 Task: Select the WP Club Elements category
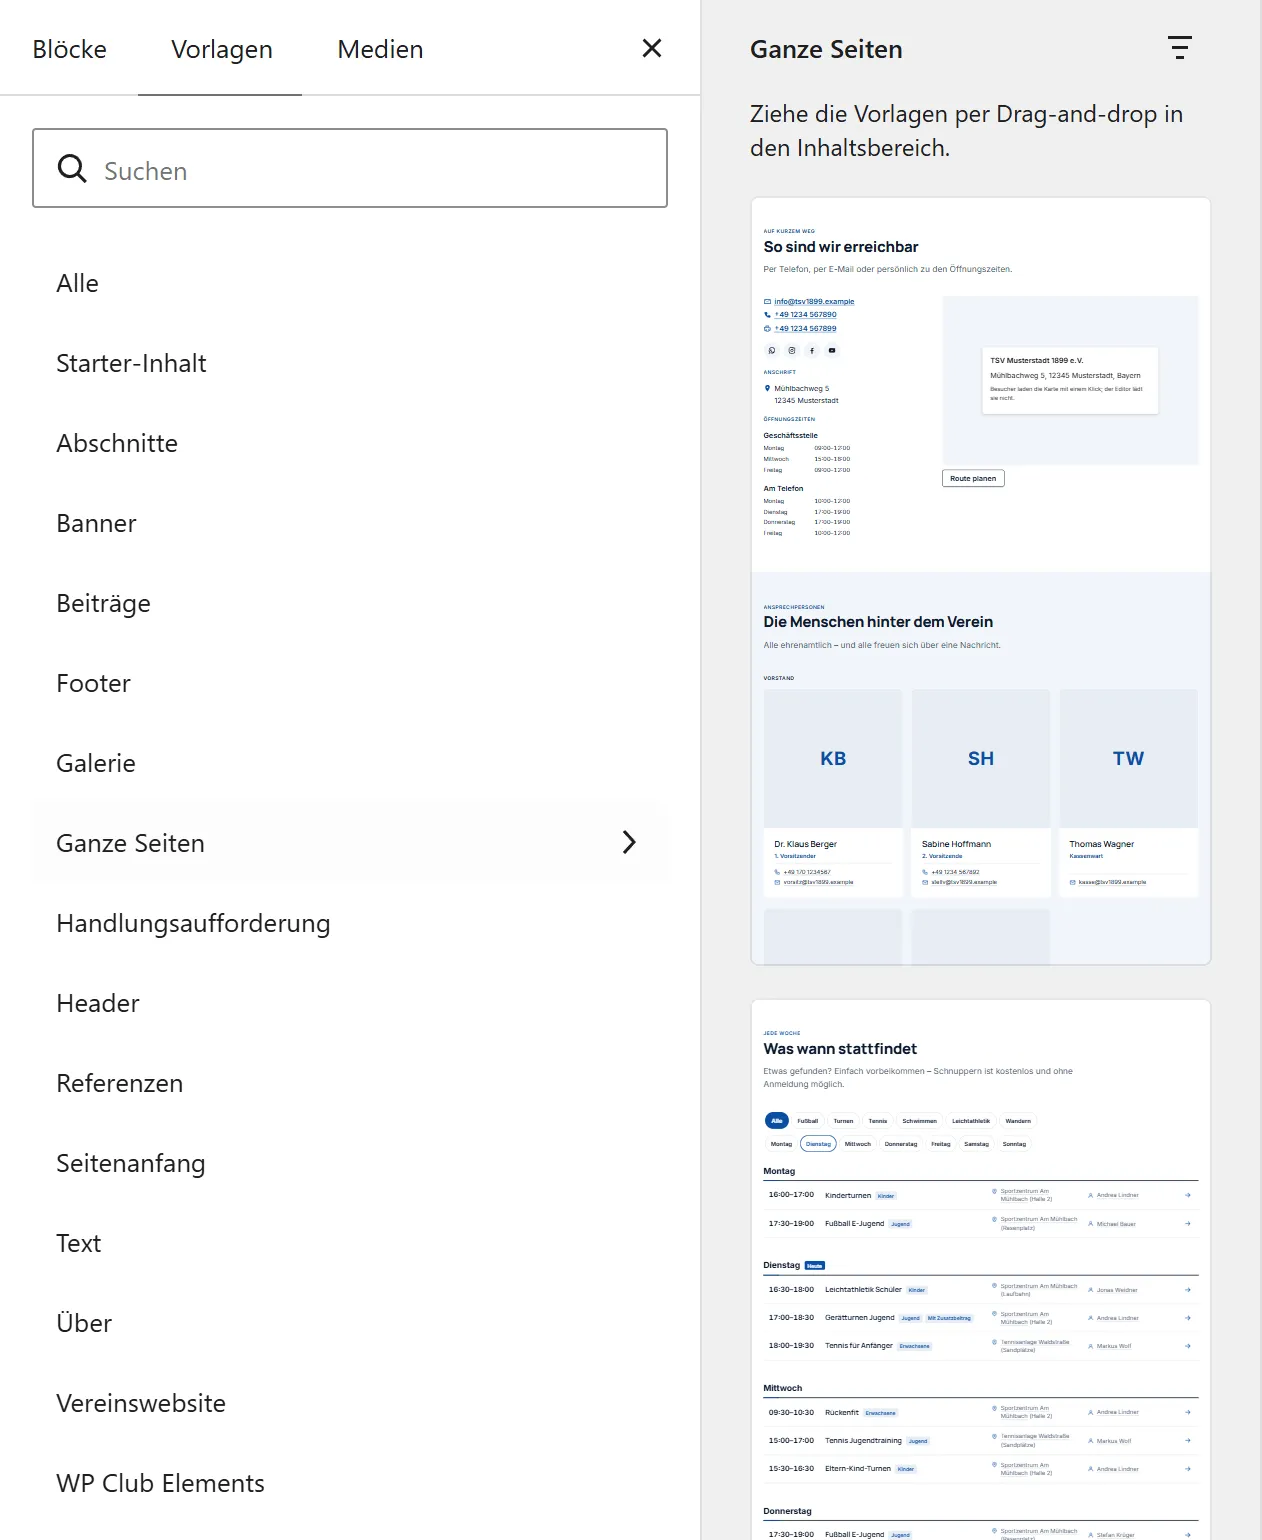(x=350, y=1483)
